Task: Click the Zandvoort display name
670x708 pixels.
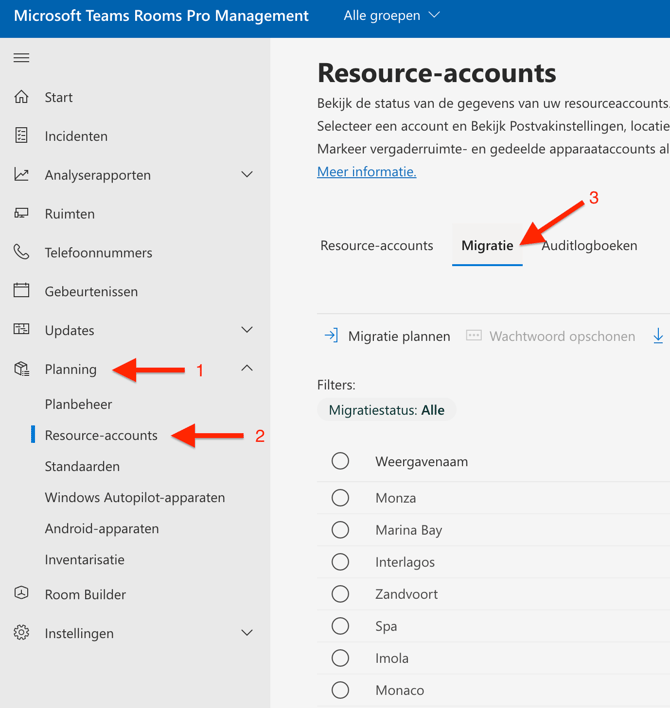Action: click(x=406, y=594)
